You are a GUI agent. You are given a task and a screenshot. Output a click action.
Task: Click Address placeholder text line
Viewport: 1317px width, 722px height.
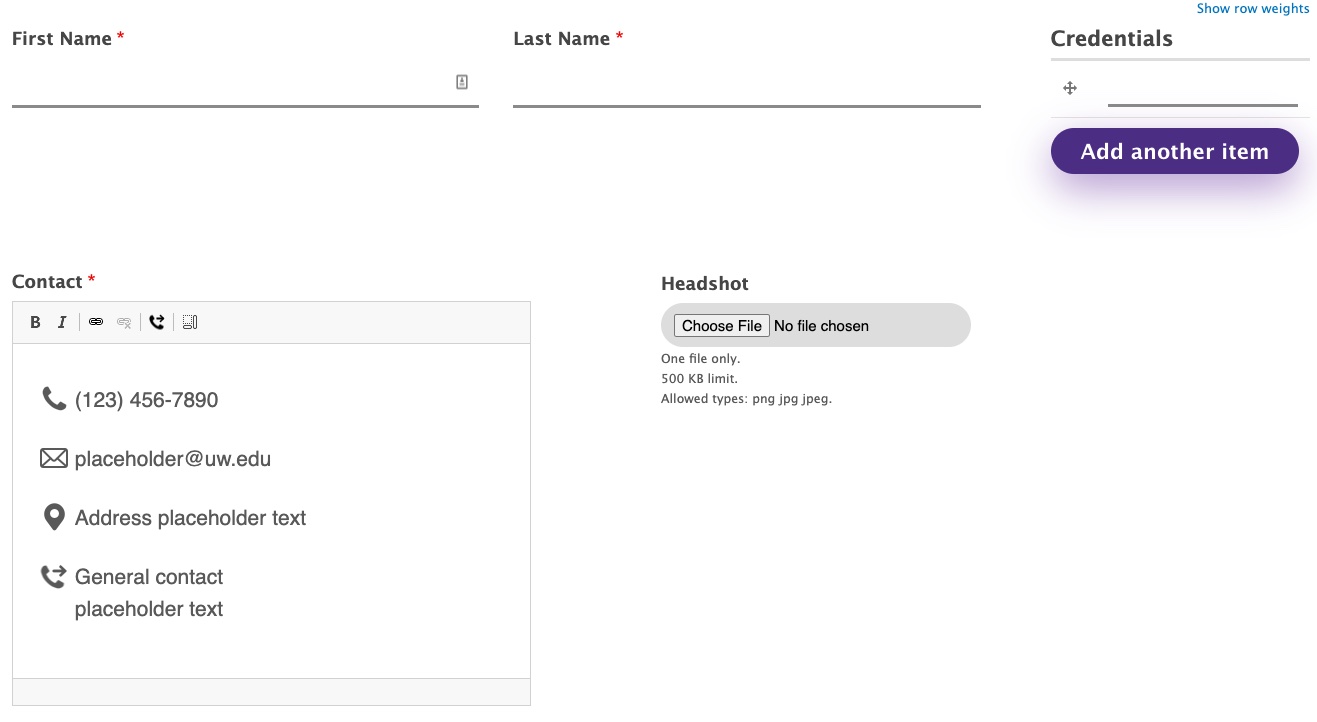191,518
